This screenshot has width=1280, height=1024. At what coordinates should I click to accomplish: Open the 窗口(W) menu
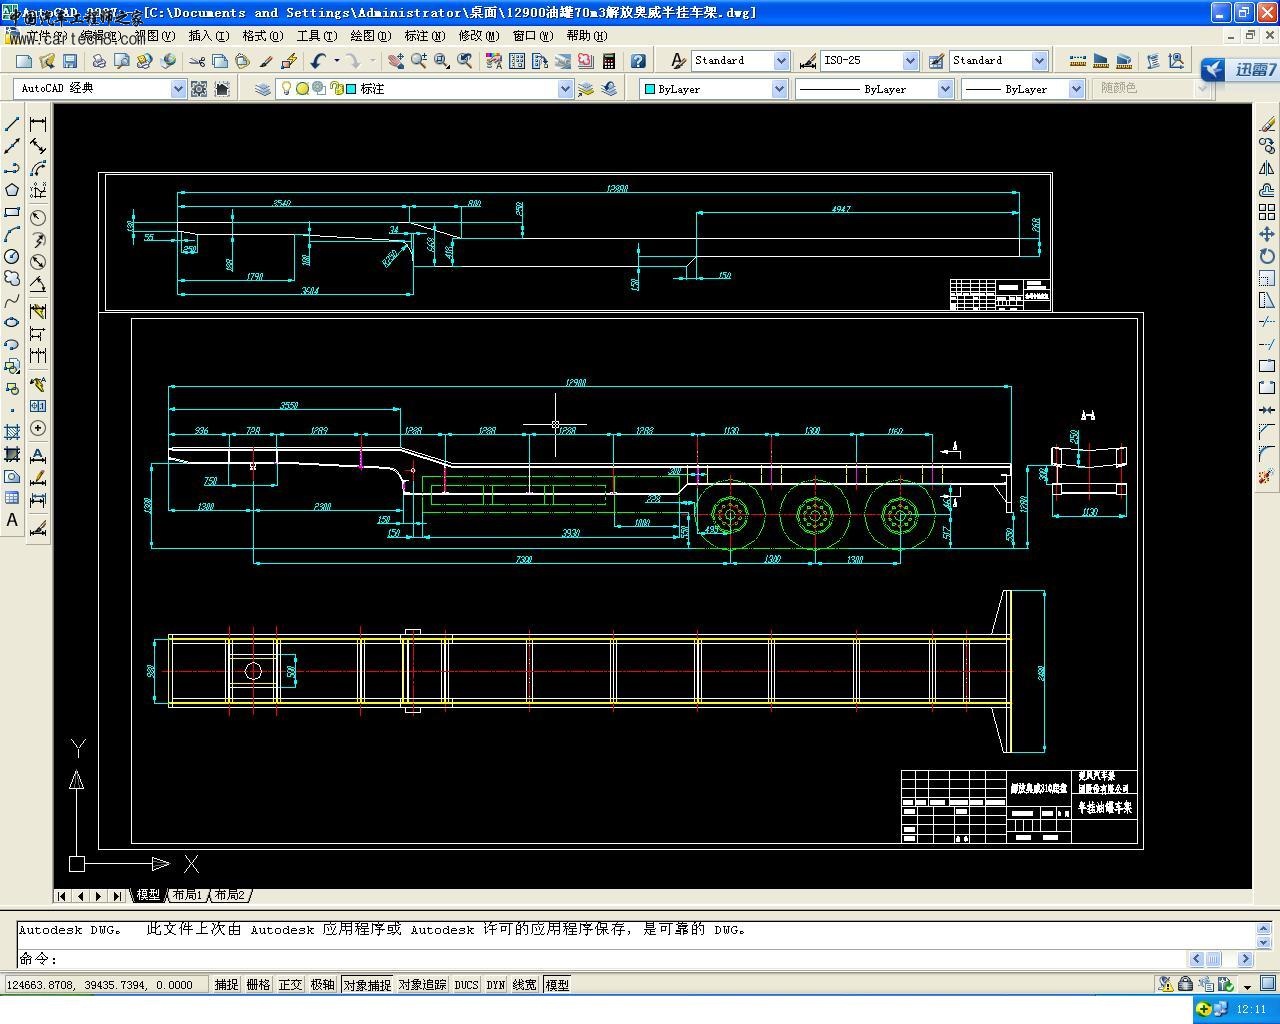(533, 36)
